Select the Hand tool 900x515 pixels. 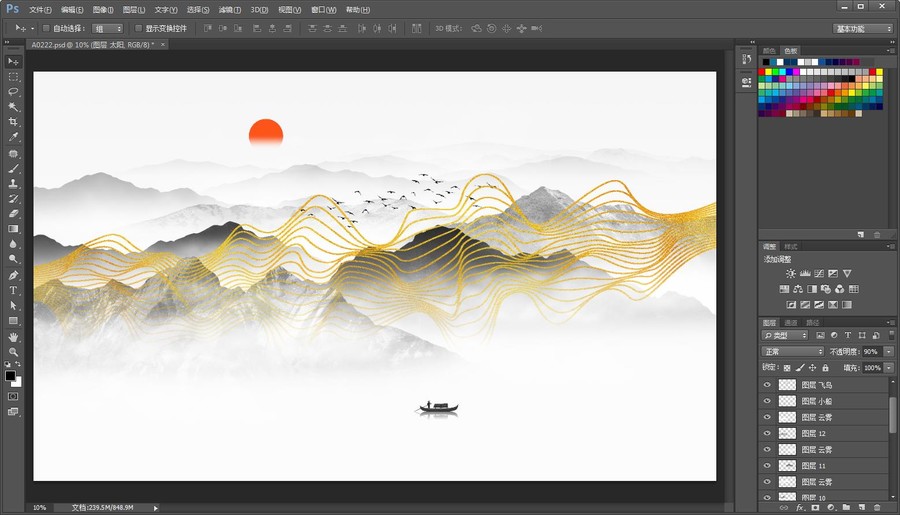click(13, 338)
